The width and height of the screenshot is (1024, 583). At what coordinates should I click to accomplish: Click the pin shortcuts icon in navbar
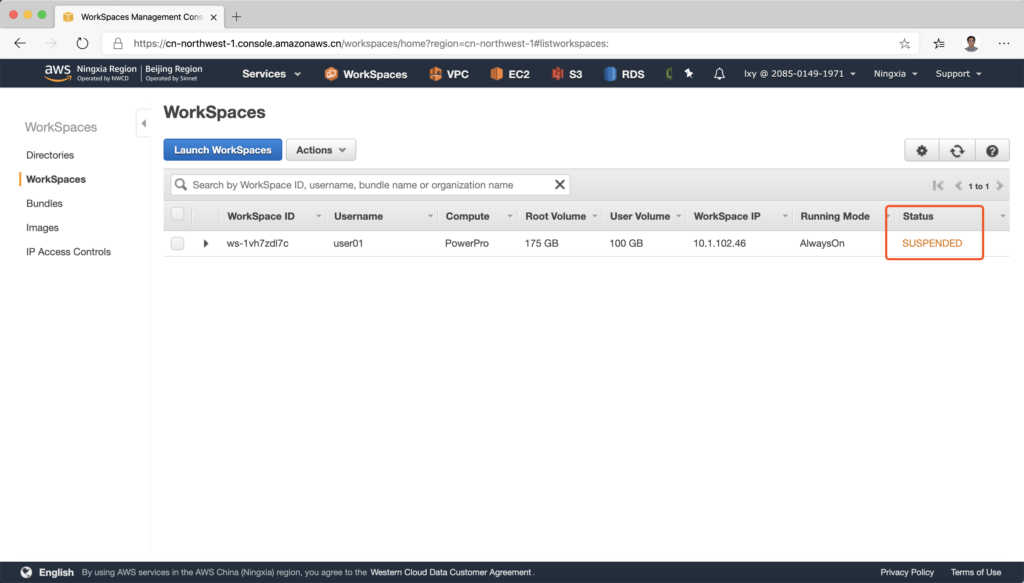(688, 74)
